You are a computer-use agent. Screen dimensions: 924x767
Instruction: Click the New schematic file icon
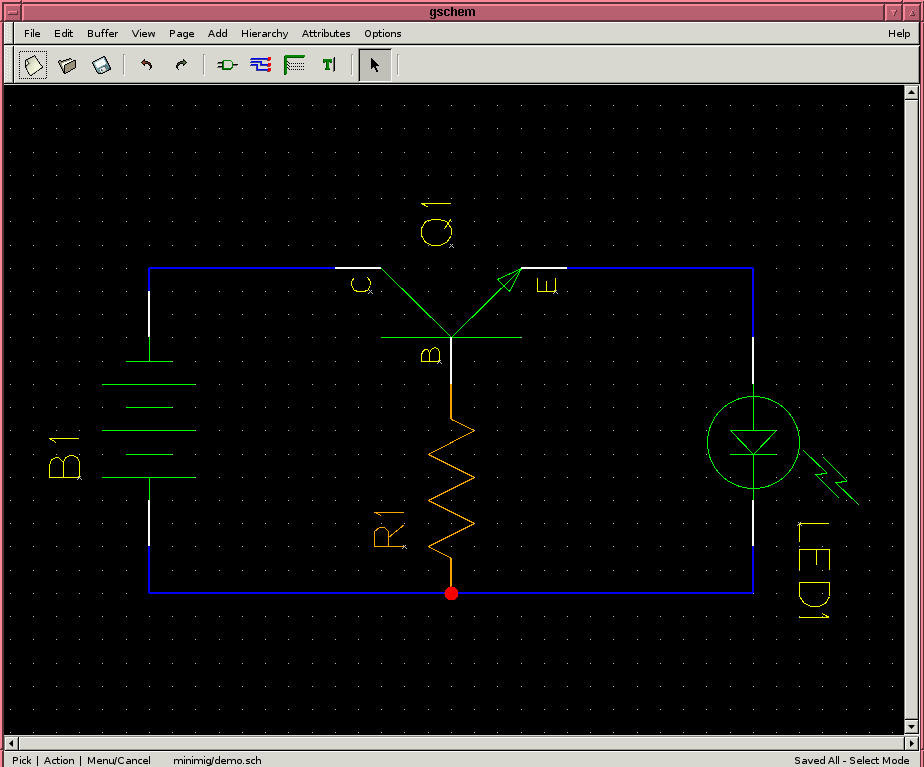click(x=33, y=66)
